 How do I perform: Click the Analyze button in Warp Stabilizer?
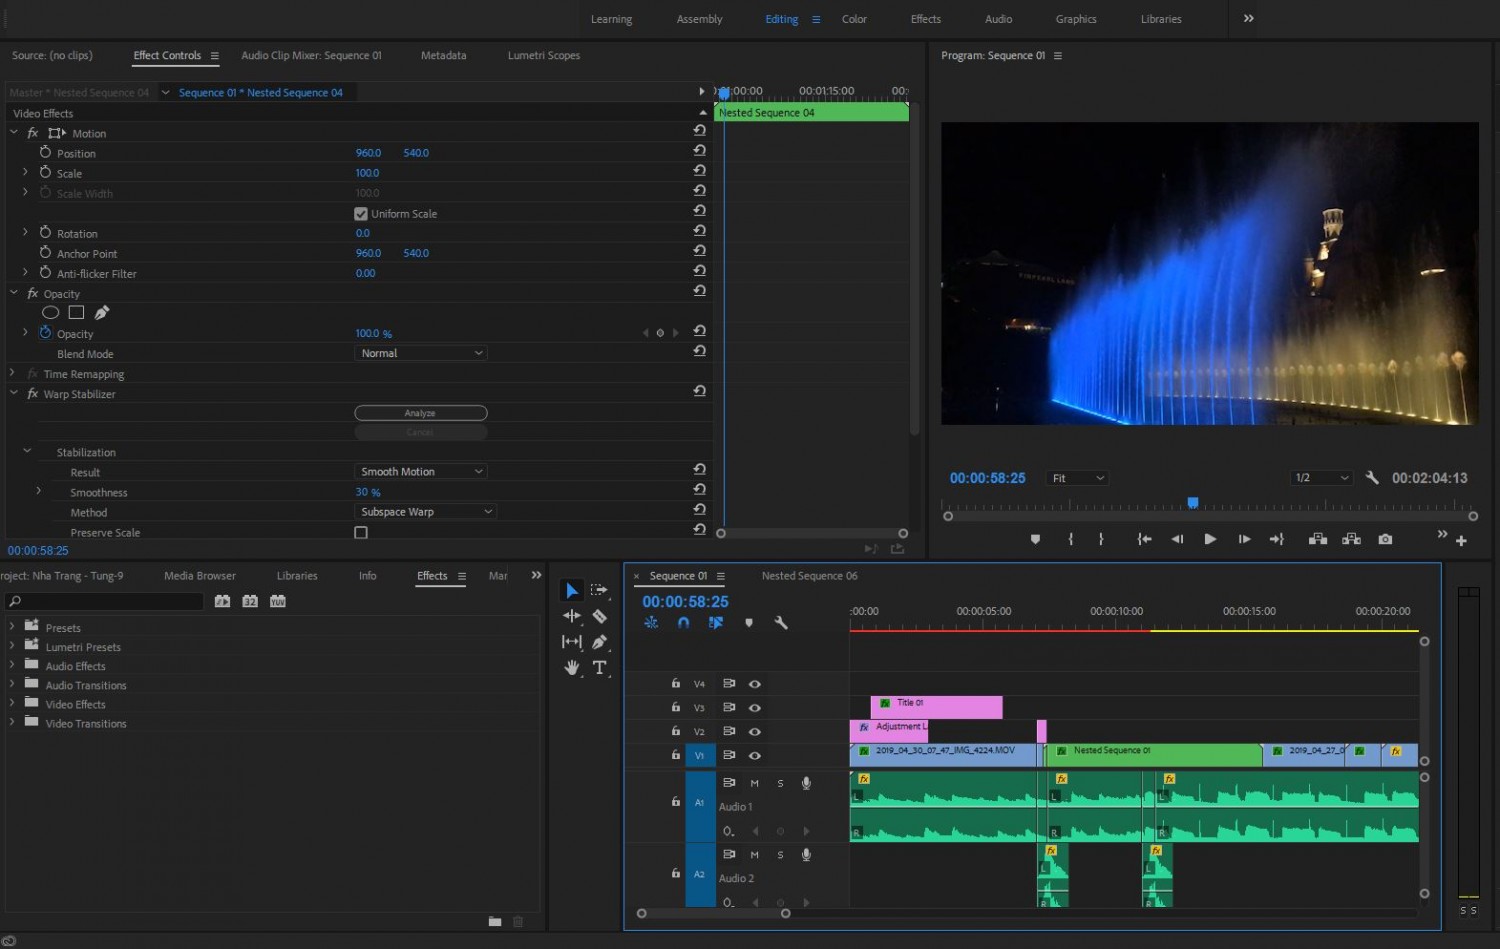pyautogui.click(x=421, y=413)
